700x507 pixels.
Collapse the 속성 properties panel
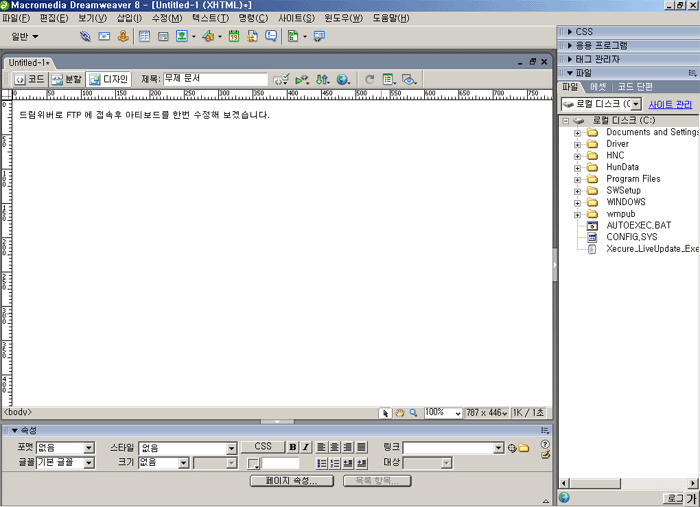click(15, 431)
